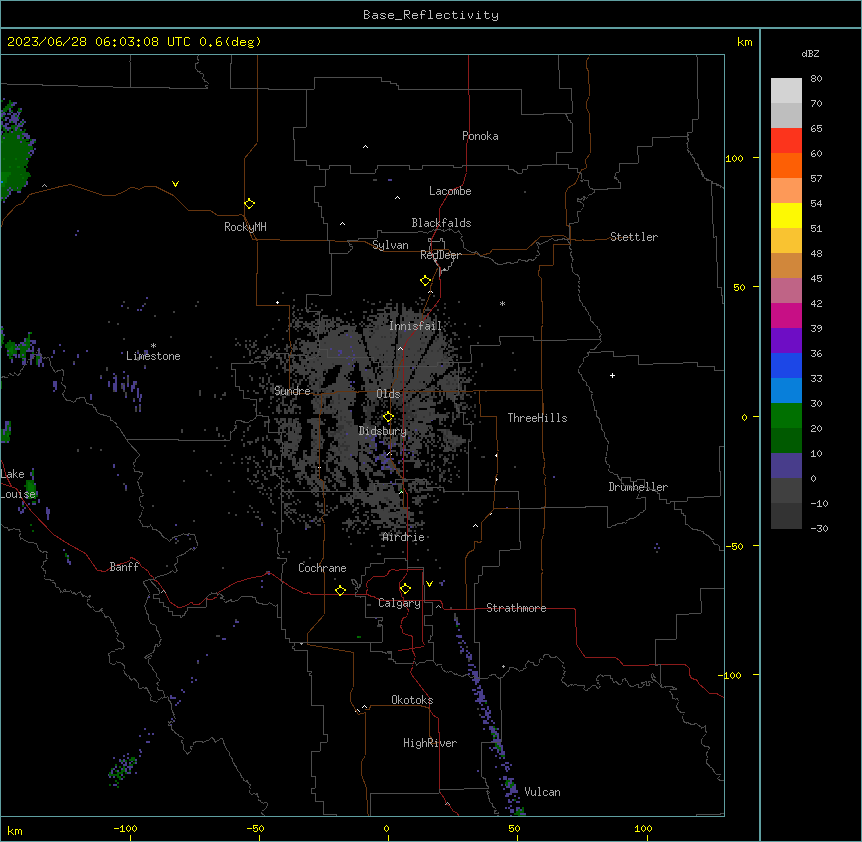
Task: Click the RockyMH town label
Action: coord(245,226)
